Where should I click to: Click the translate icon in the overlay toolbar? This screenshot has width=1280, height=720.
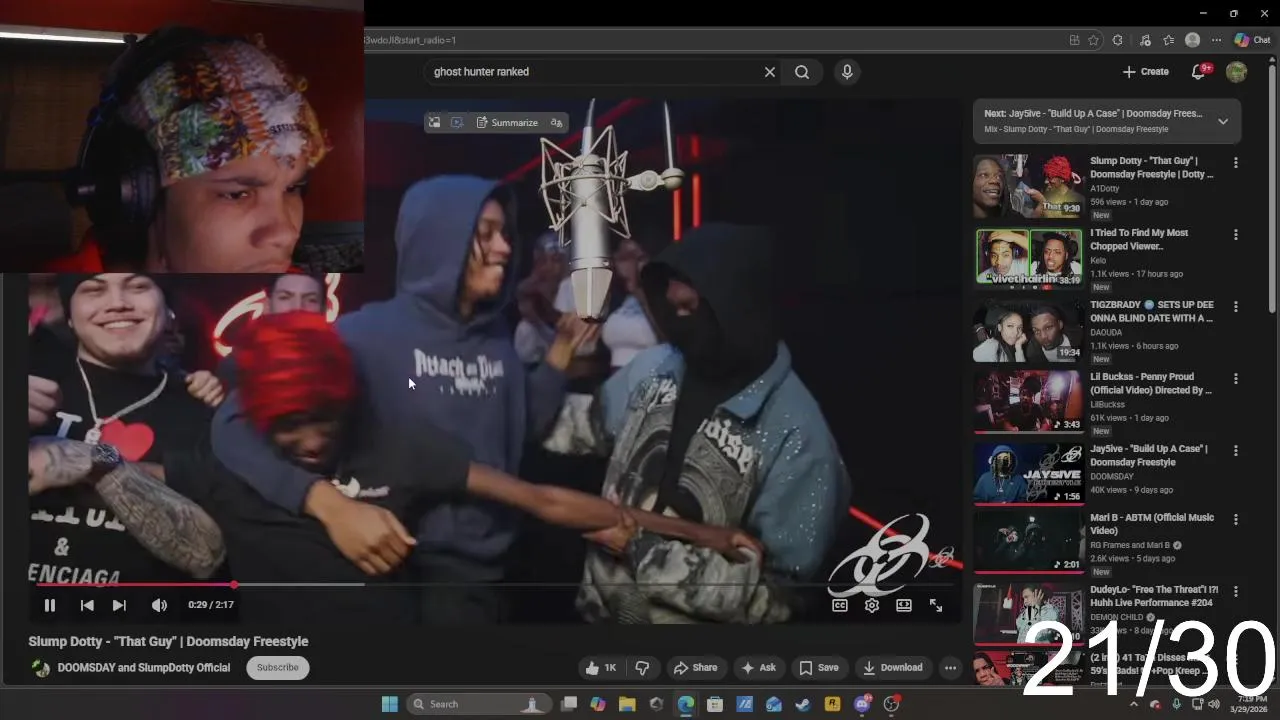point(557,122)
